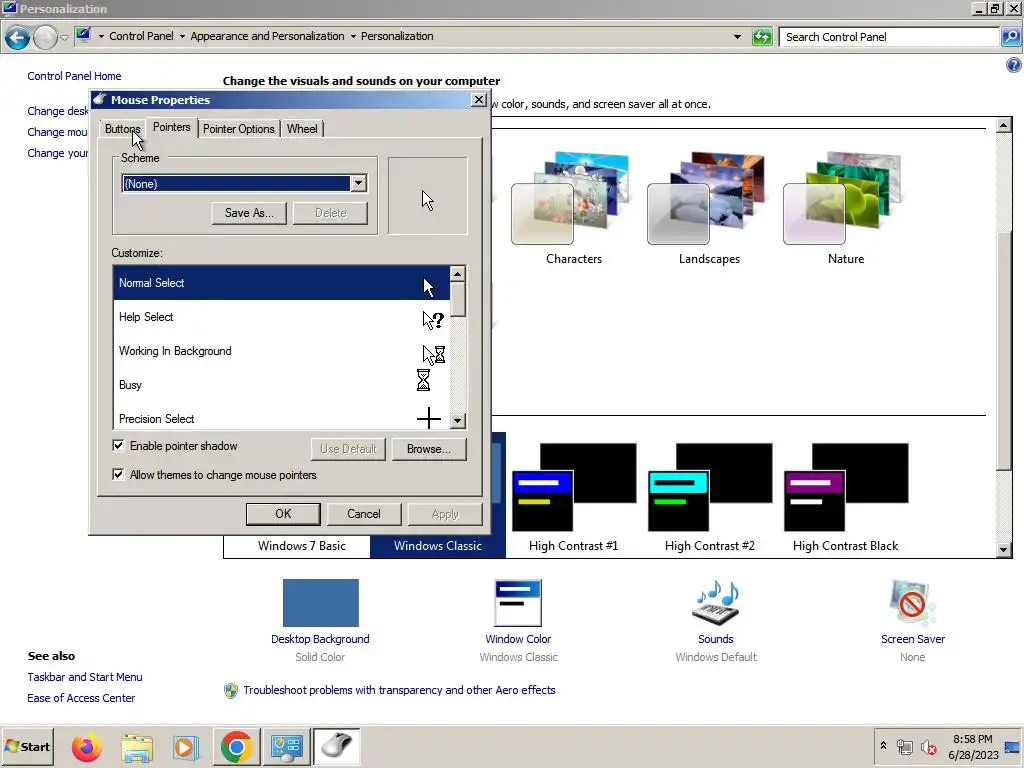Open recent pages dropdown next to forward button

[64, 37]
